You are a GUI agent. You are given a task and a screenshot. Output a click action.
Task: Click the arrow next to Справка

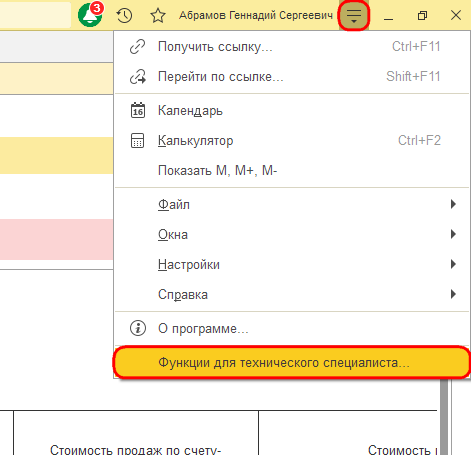pos(453,294)
